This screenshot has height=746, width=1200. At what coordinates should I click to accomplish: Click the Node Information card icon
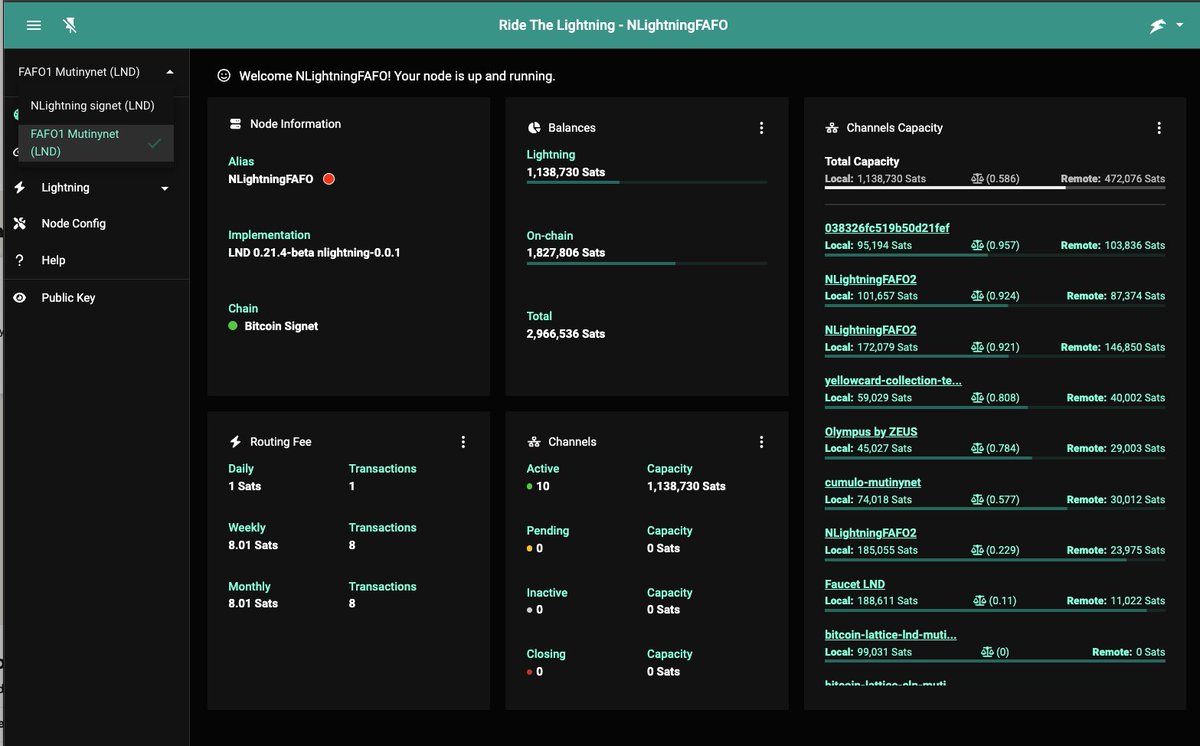pyautogui.click(x=236, y=124)
